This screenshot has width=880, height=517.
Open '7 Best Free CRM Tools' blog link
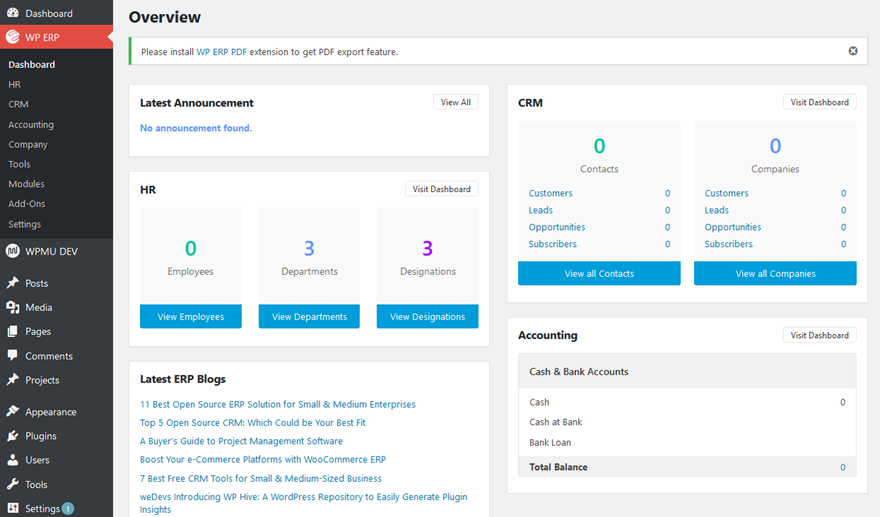(260, 478)
